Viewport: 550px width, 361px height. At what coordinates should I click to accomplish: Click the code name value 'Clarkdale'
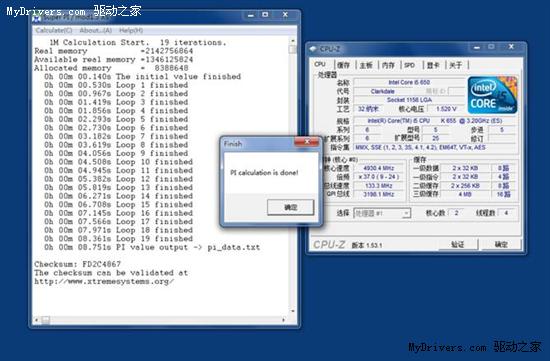pos(383,91)
